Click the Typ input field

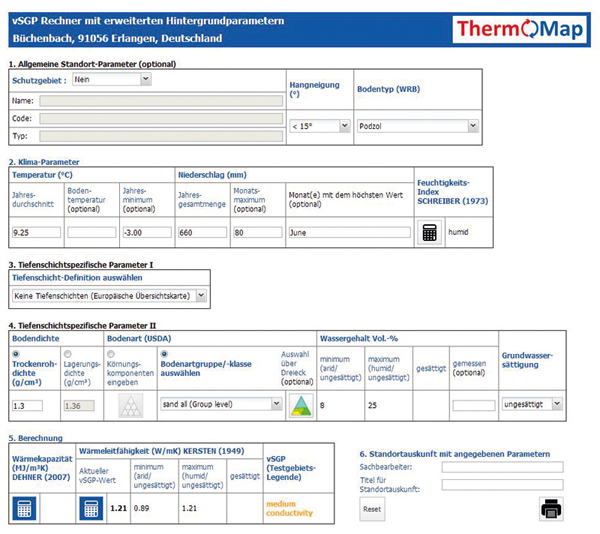pos(161,136)
